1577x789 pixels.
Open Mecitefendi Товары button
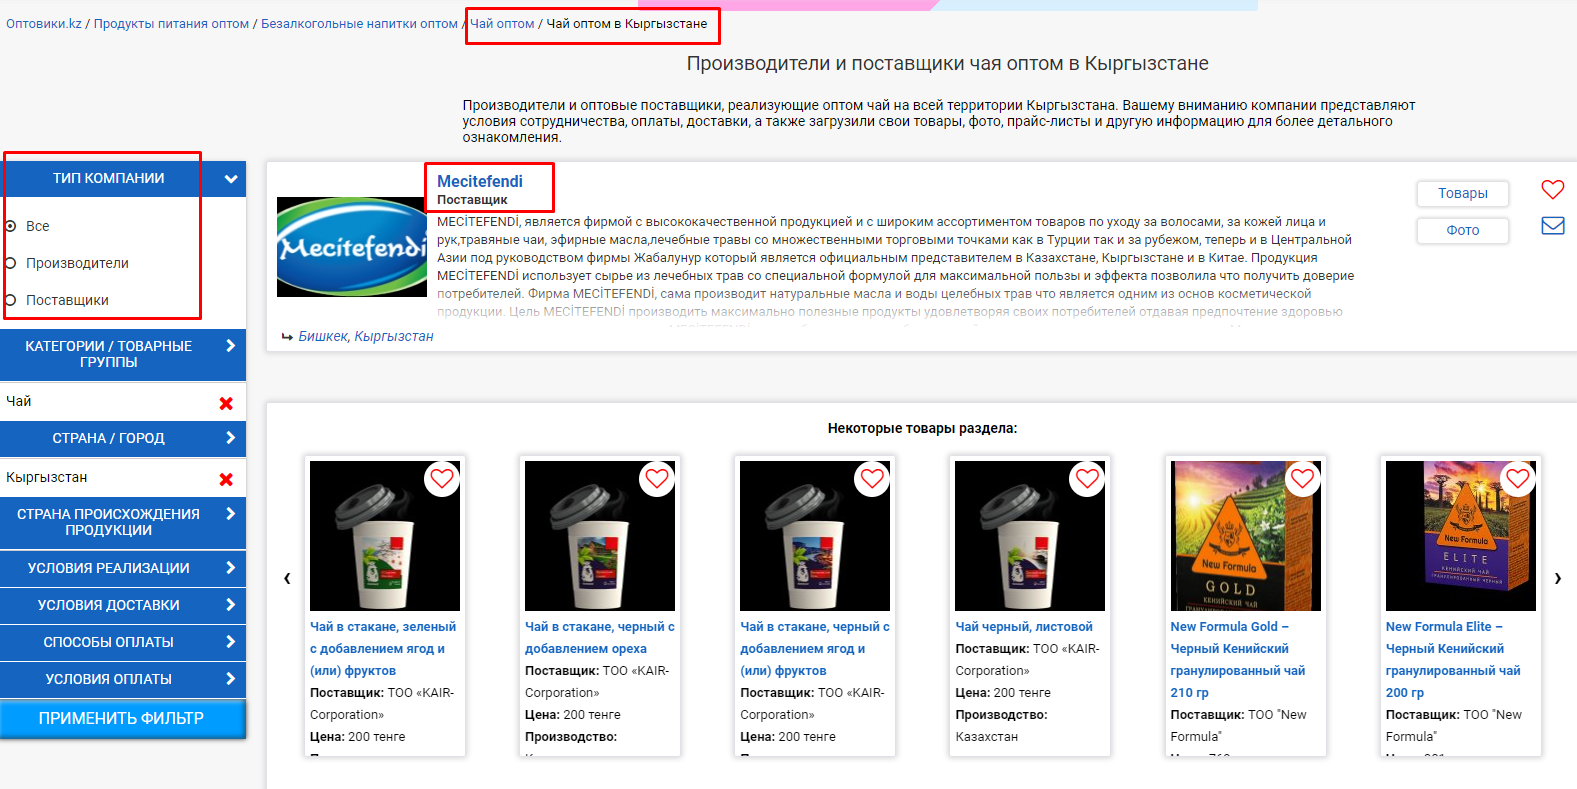1462,193
